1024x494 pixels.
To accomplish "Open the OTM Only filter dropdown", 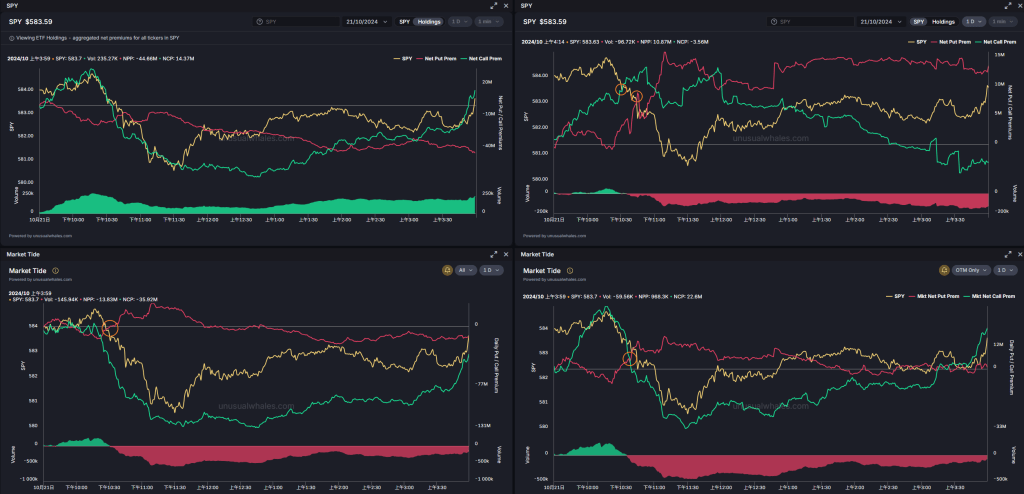I will [x=966, y=270].
